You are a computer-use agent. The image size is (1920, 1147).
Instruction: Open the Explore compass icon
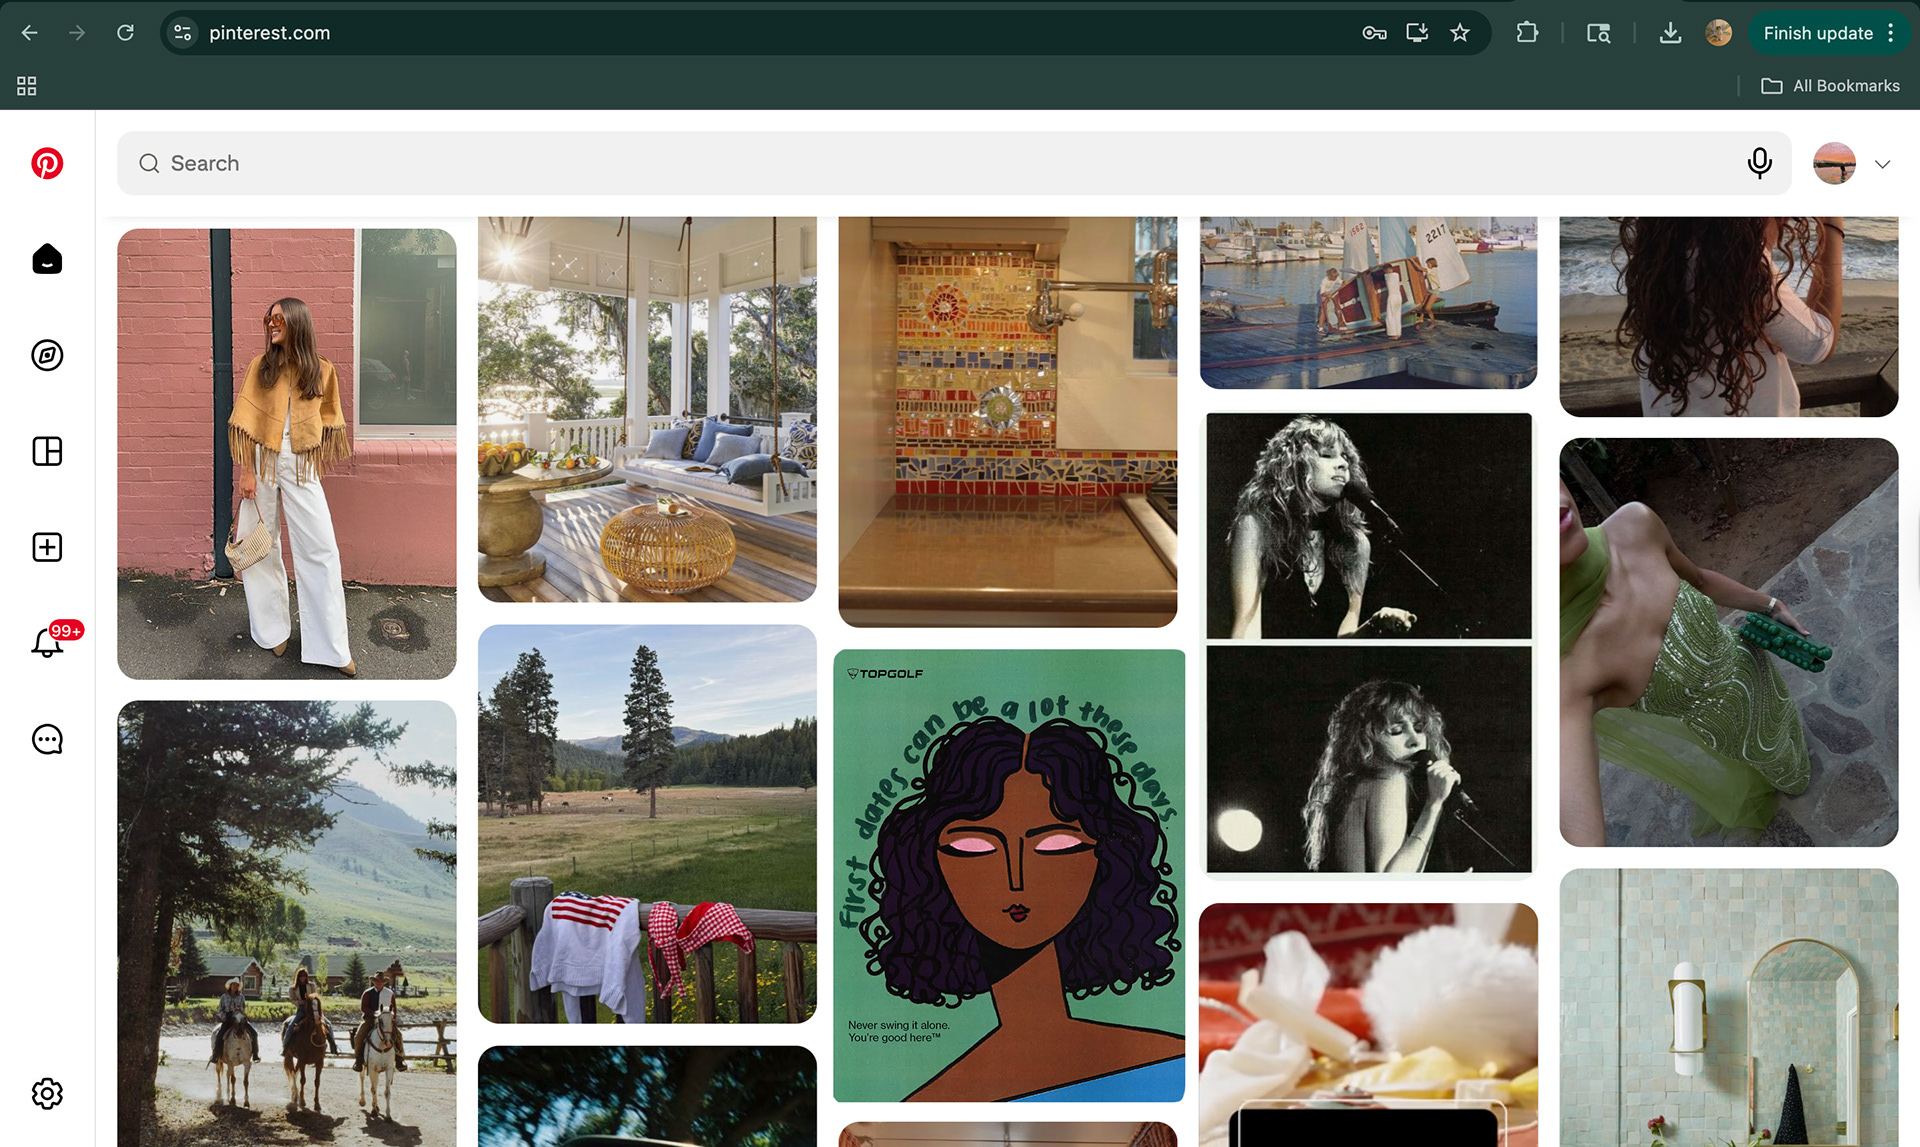[x=47, y=355]
